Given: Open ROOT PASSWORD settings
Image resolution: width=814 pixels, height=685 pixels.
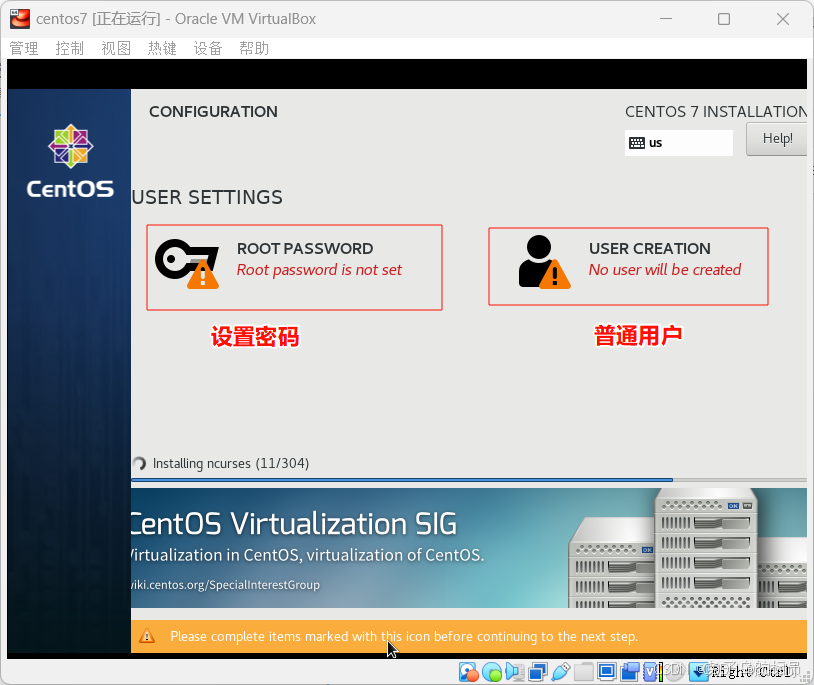Looking at the screenshot, I should point(294,267).
